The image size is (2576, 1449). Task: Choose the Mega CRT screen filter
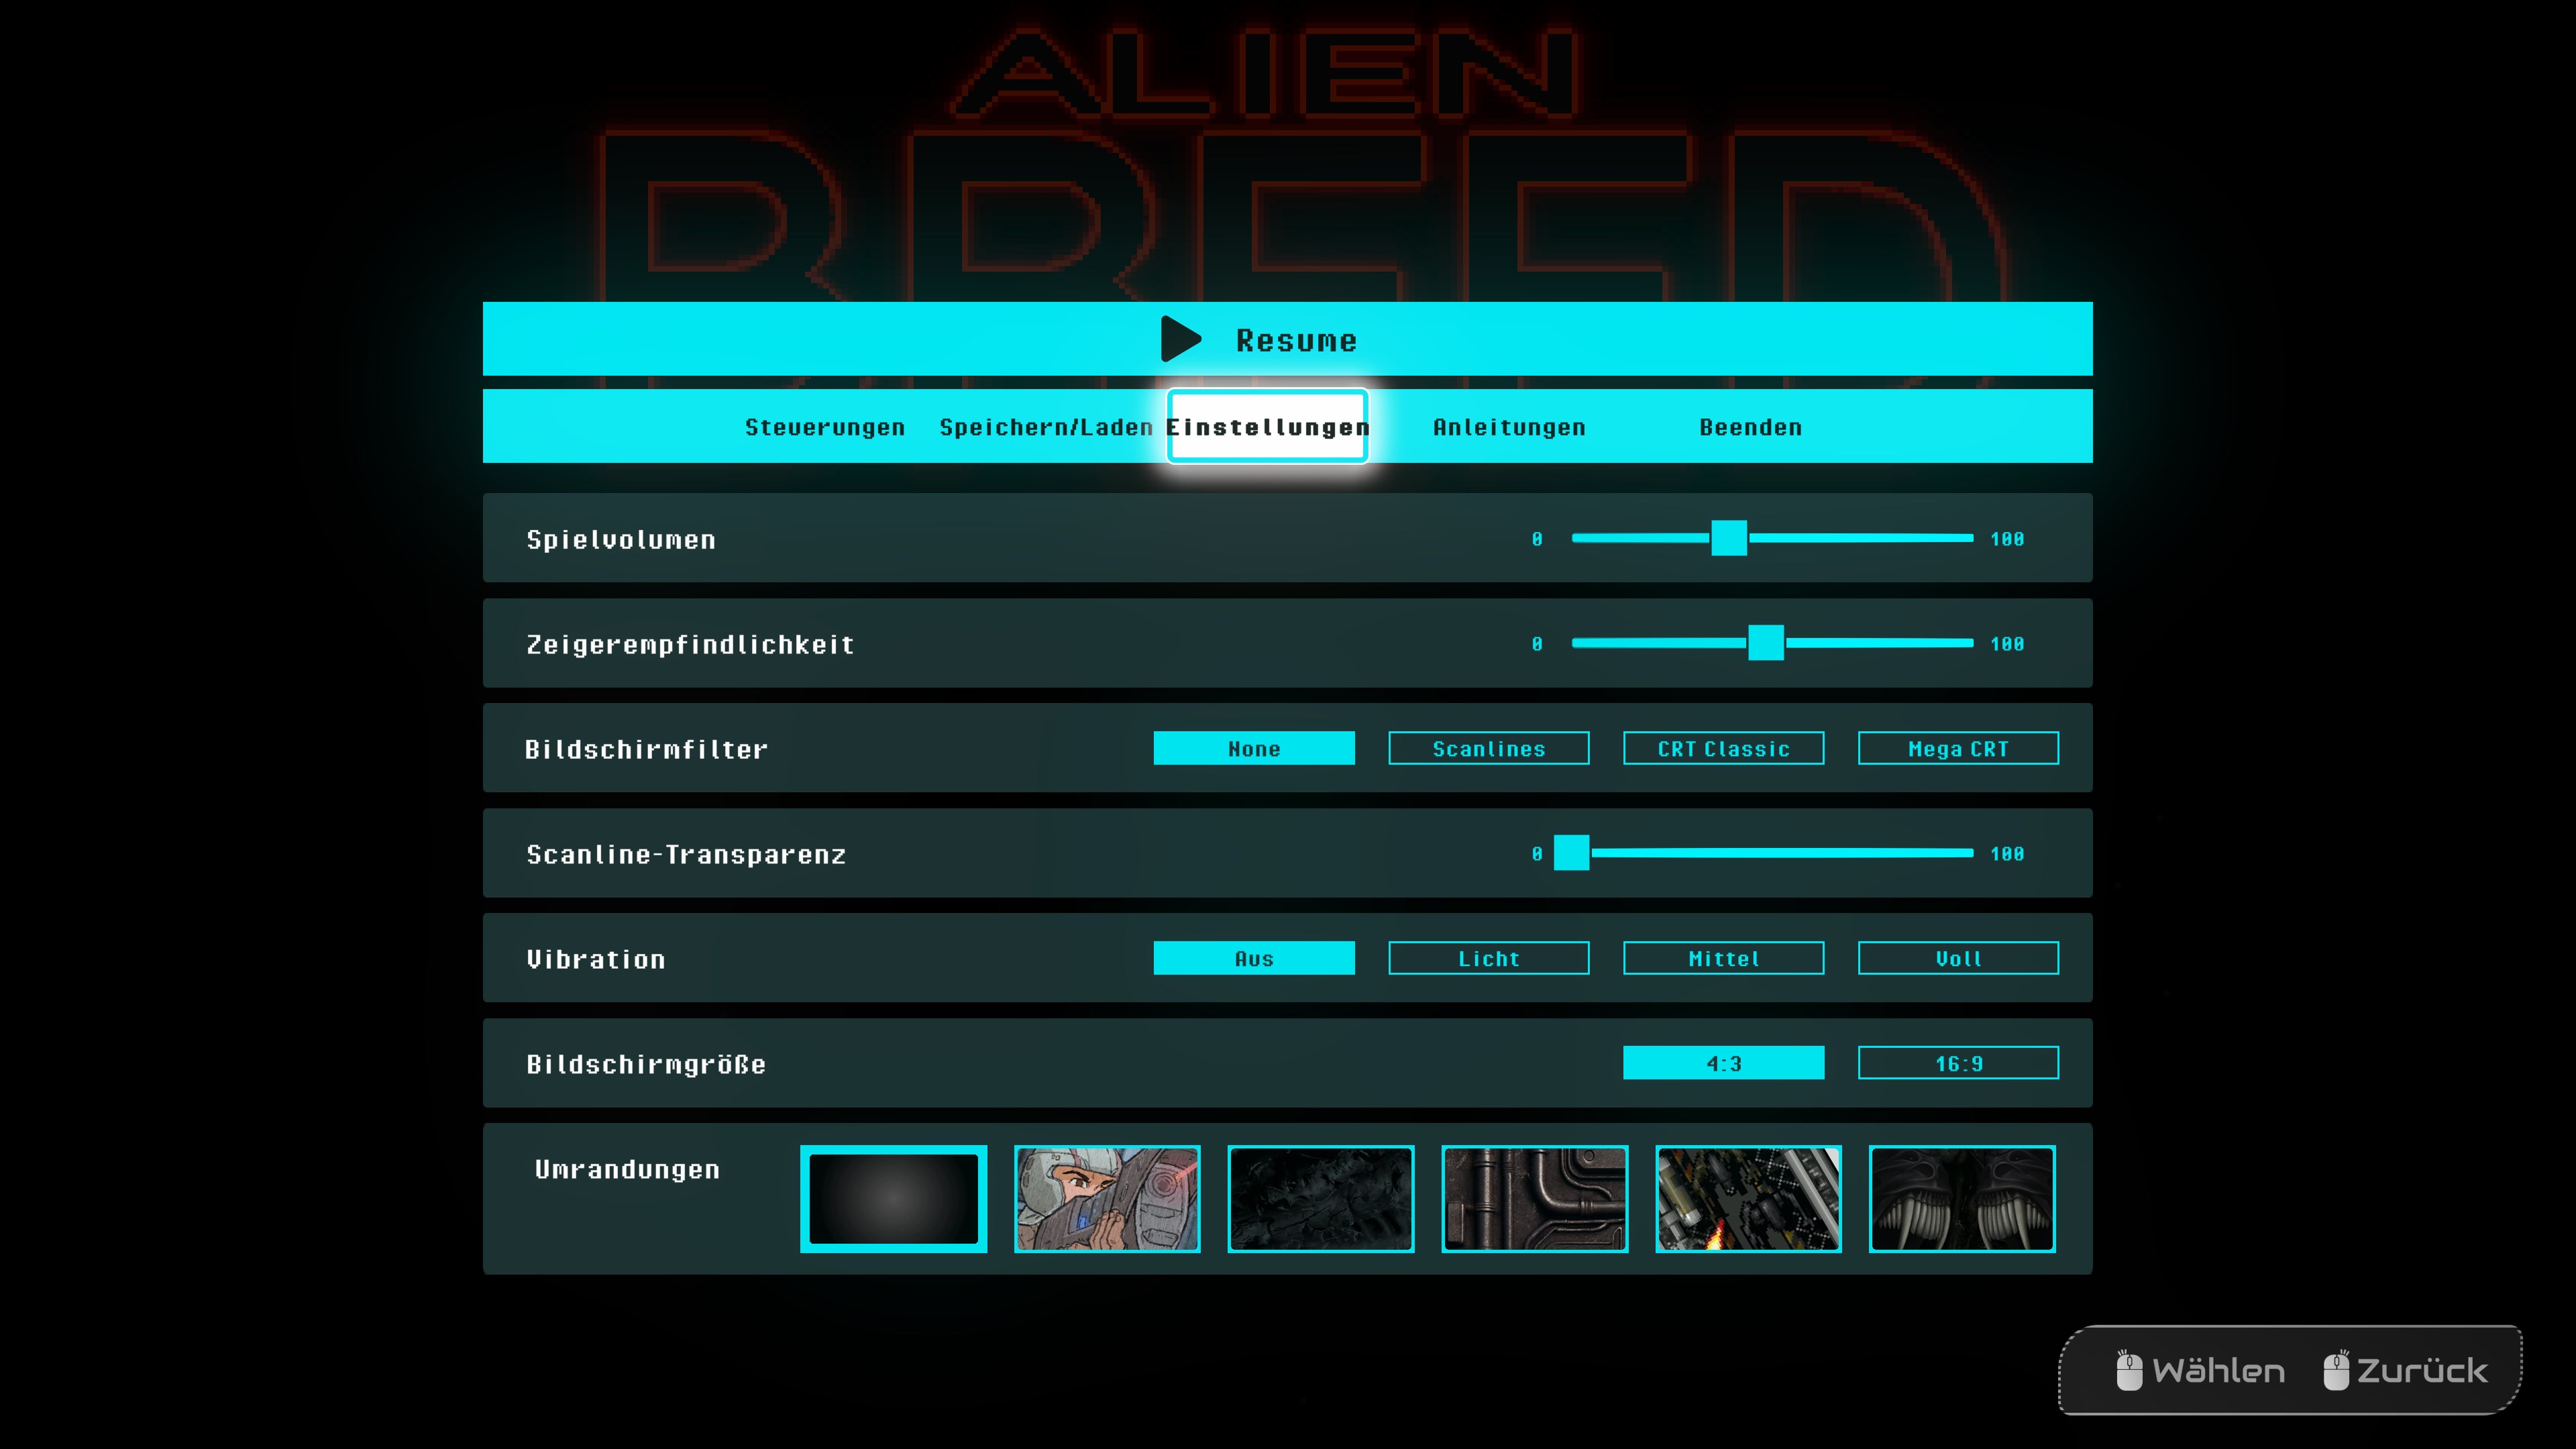(1959, 748)
